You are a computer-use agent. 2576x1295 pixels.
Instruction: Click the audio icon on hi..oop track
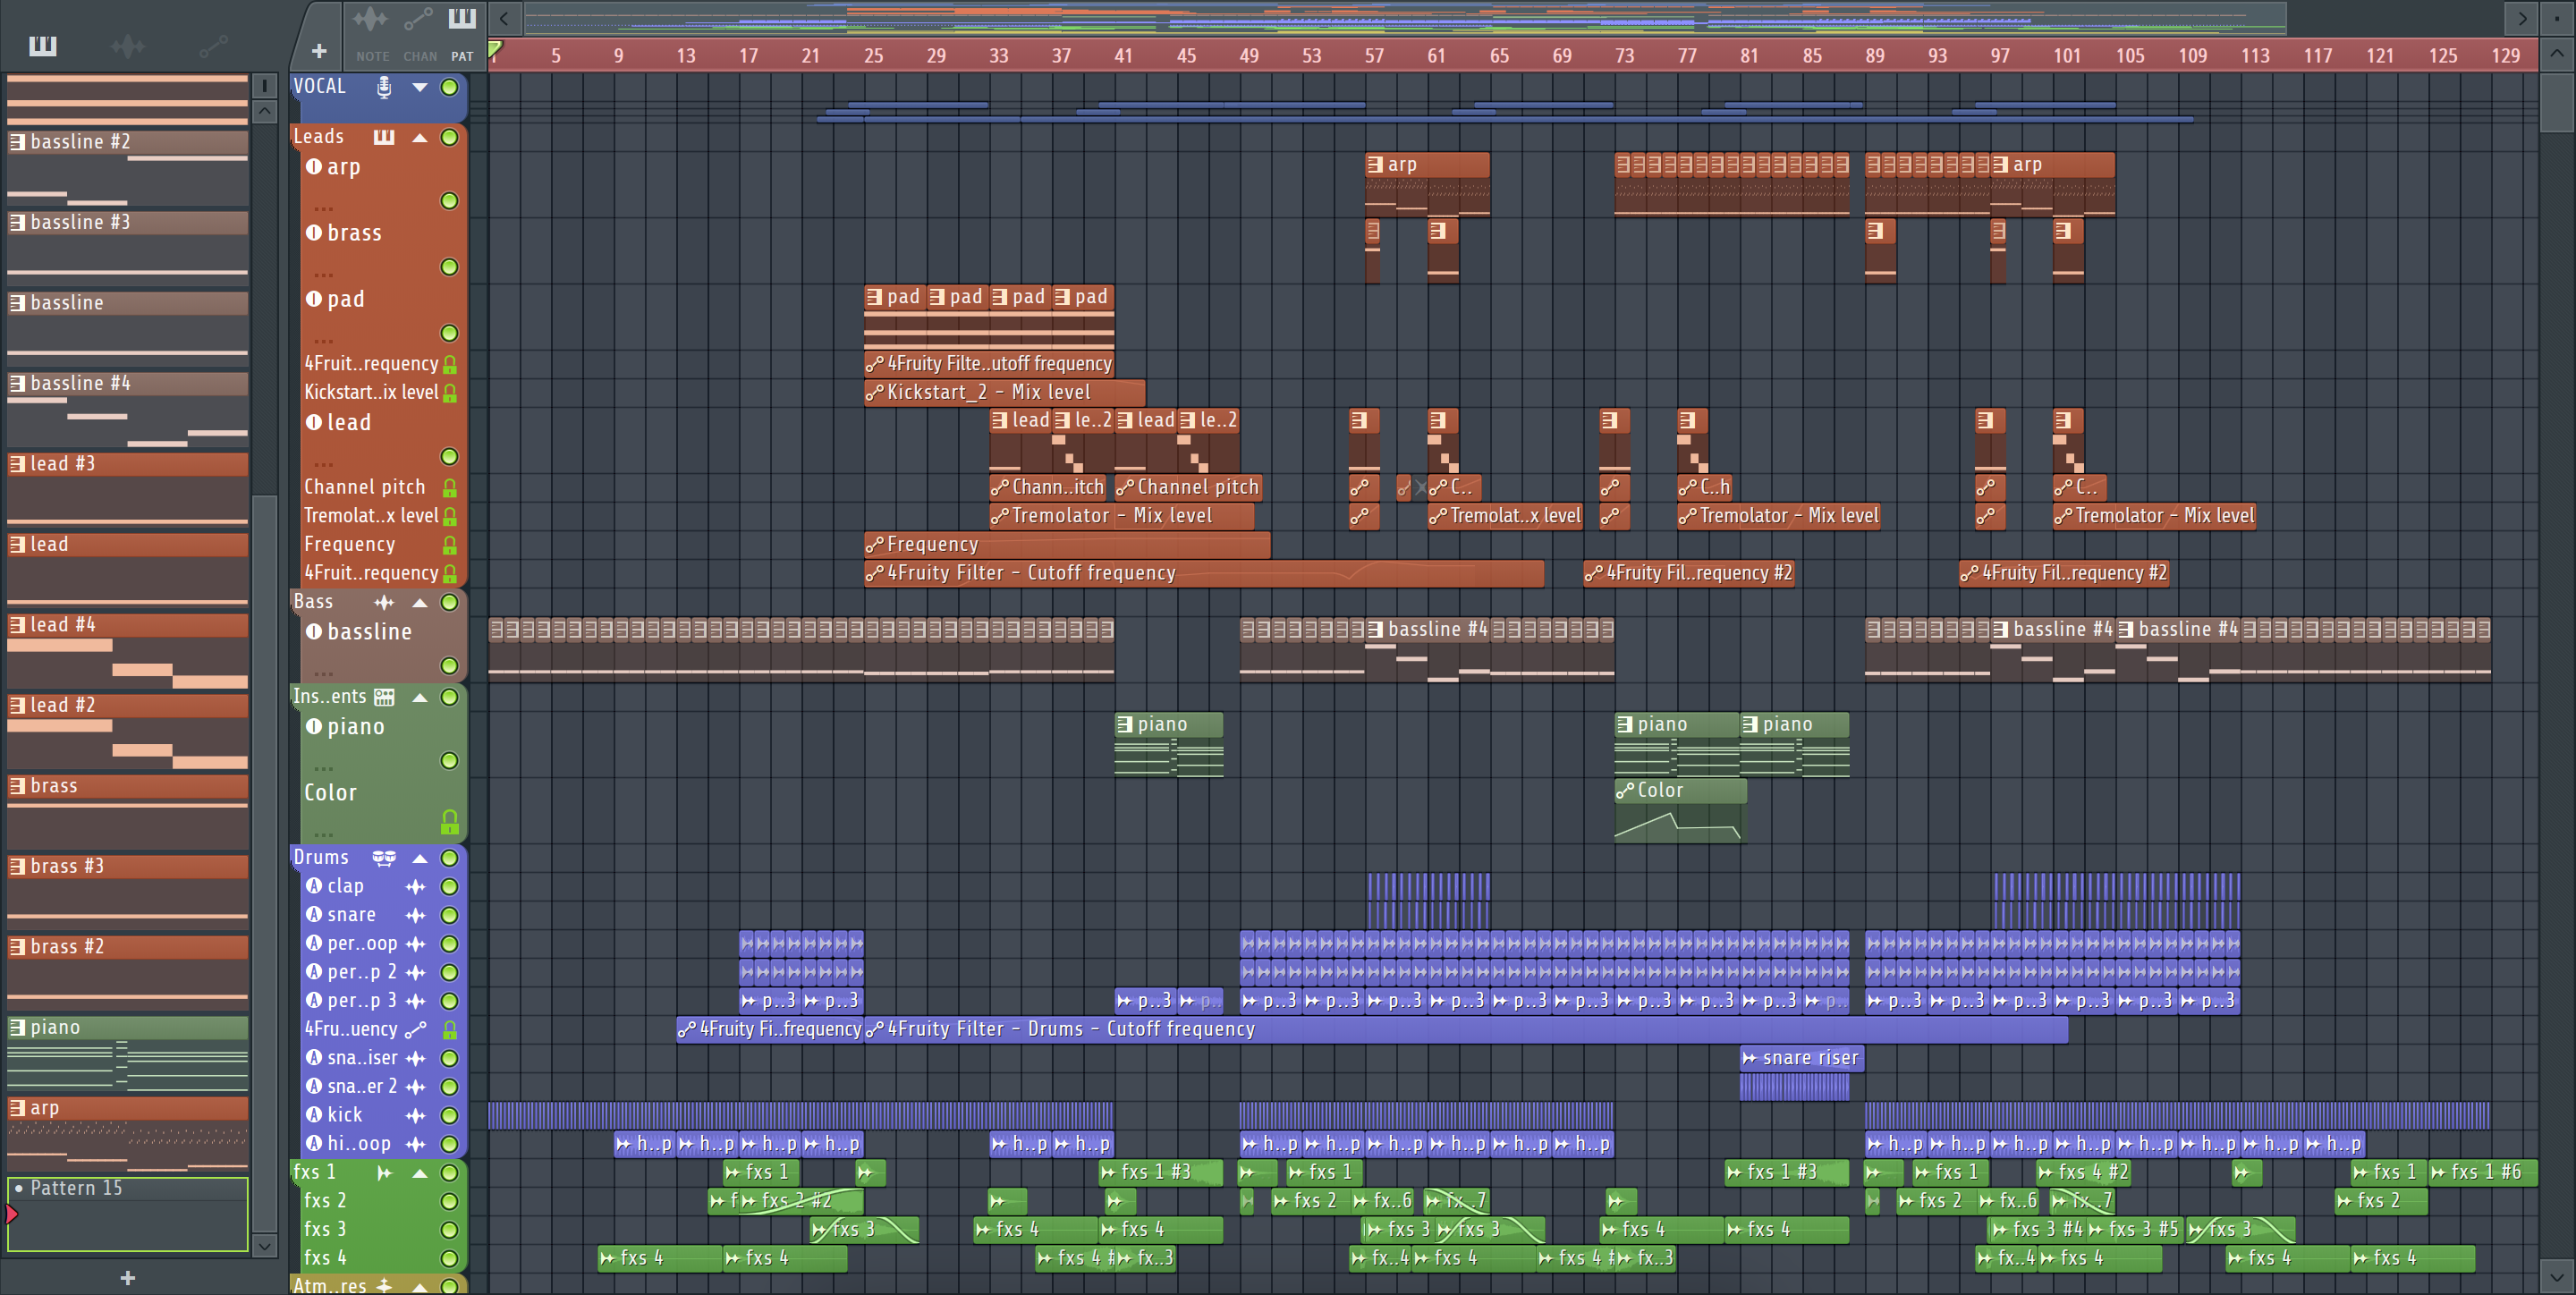click(416, 1144)
